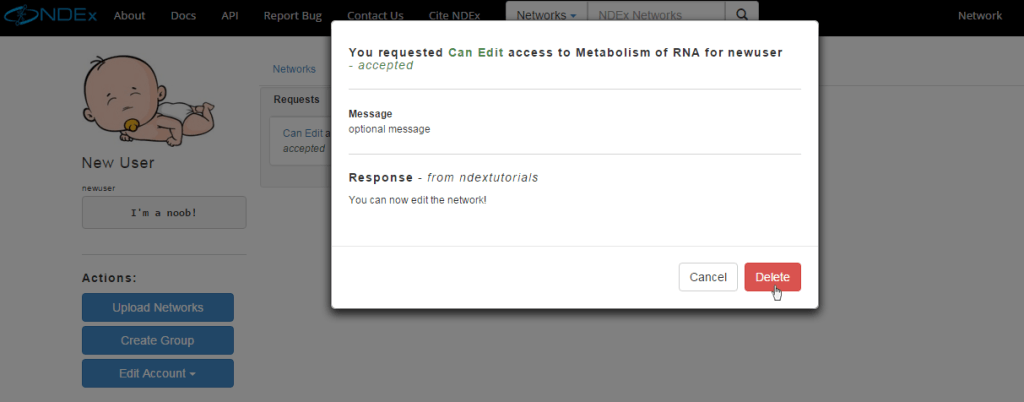Click the search magnifier icon
This screenshot has height=402, width=1024.
tap(742, 15)
